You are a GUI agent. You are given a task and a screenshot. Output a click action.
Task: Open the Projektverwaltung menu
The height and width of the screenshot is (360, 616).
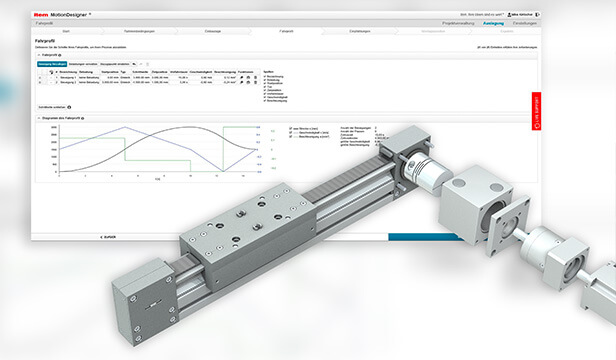point(458,23)
